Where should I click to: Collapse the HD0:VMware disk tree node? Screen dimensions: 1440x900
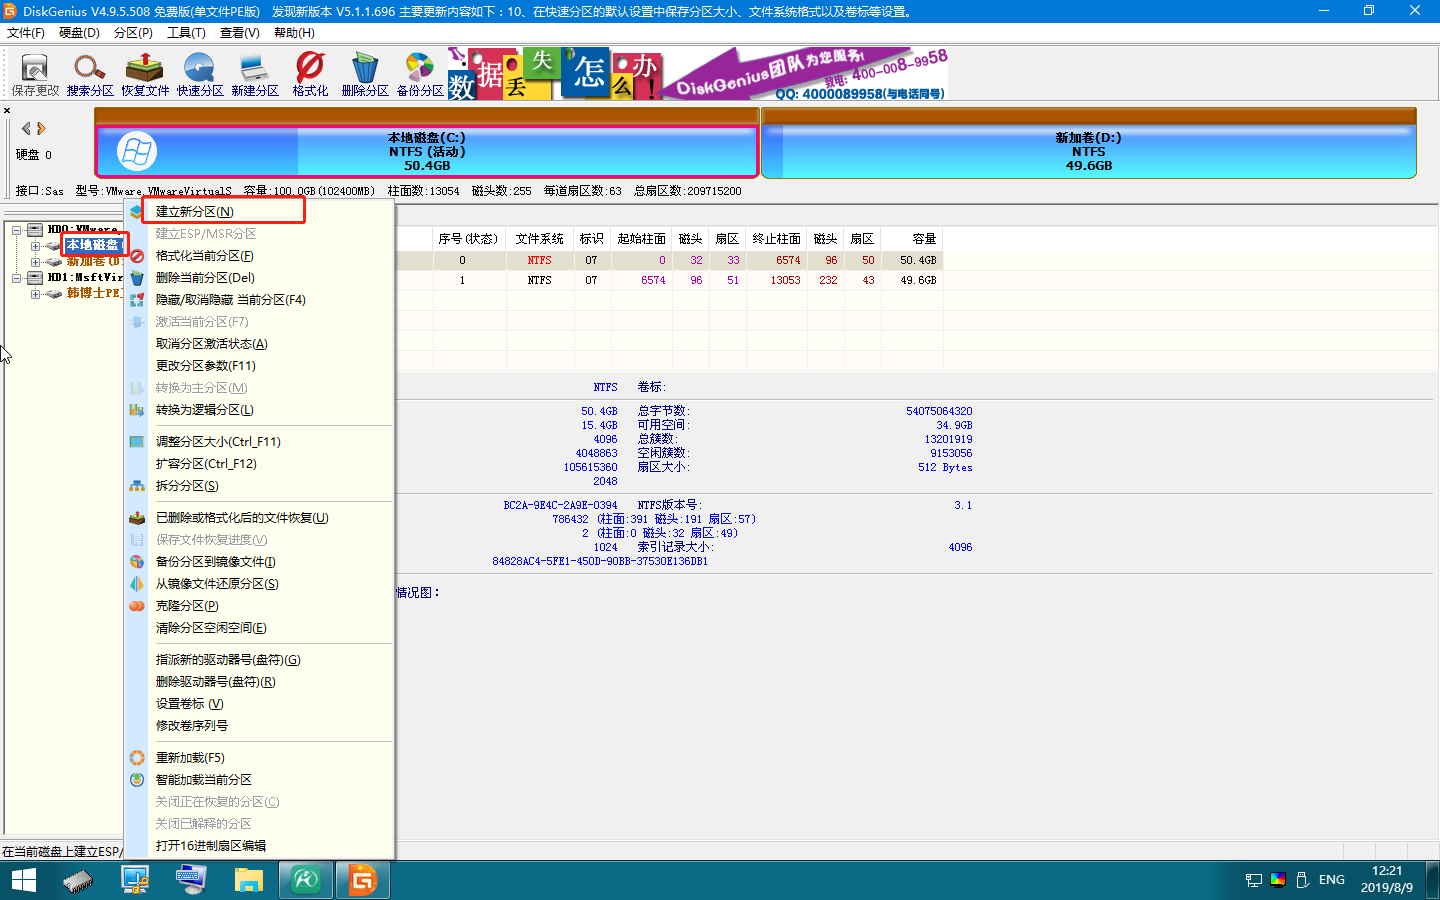(17, 230)
